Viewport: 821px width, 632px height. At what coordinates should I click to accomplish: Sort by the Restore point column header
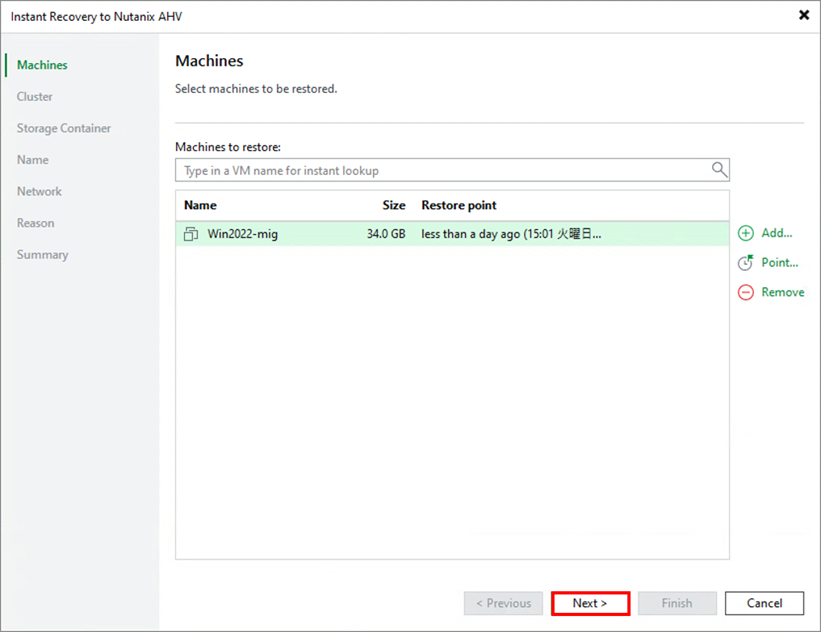click(459, 205)
